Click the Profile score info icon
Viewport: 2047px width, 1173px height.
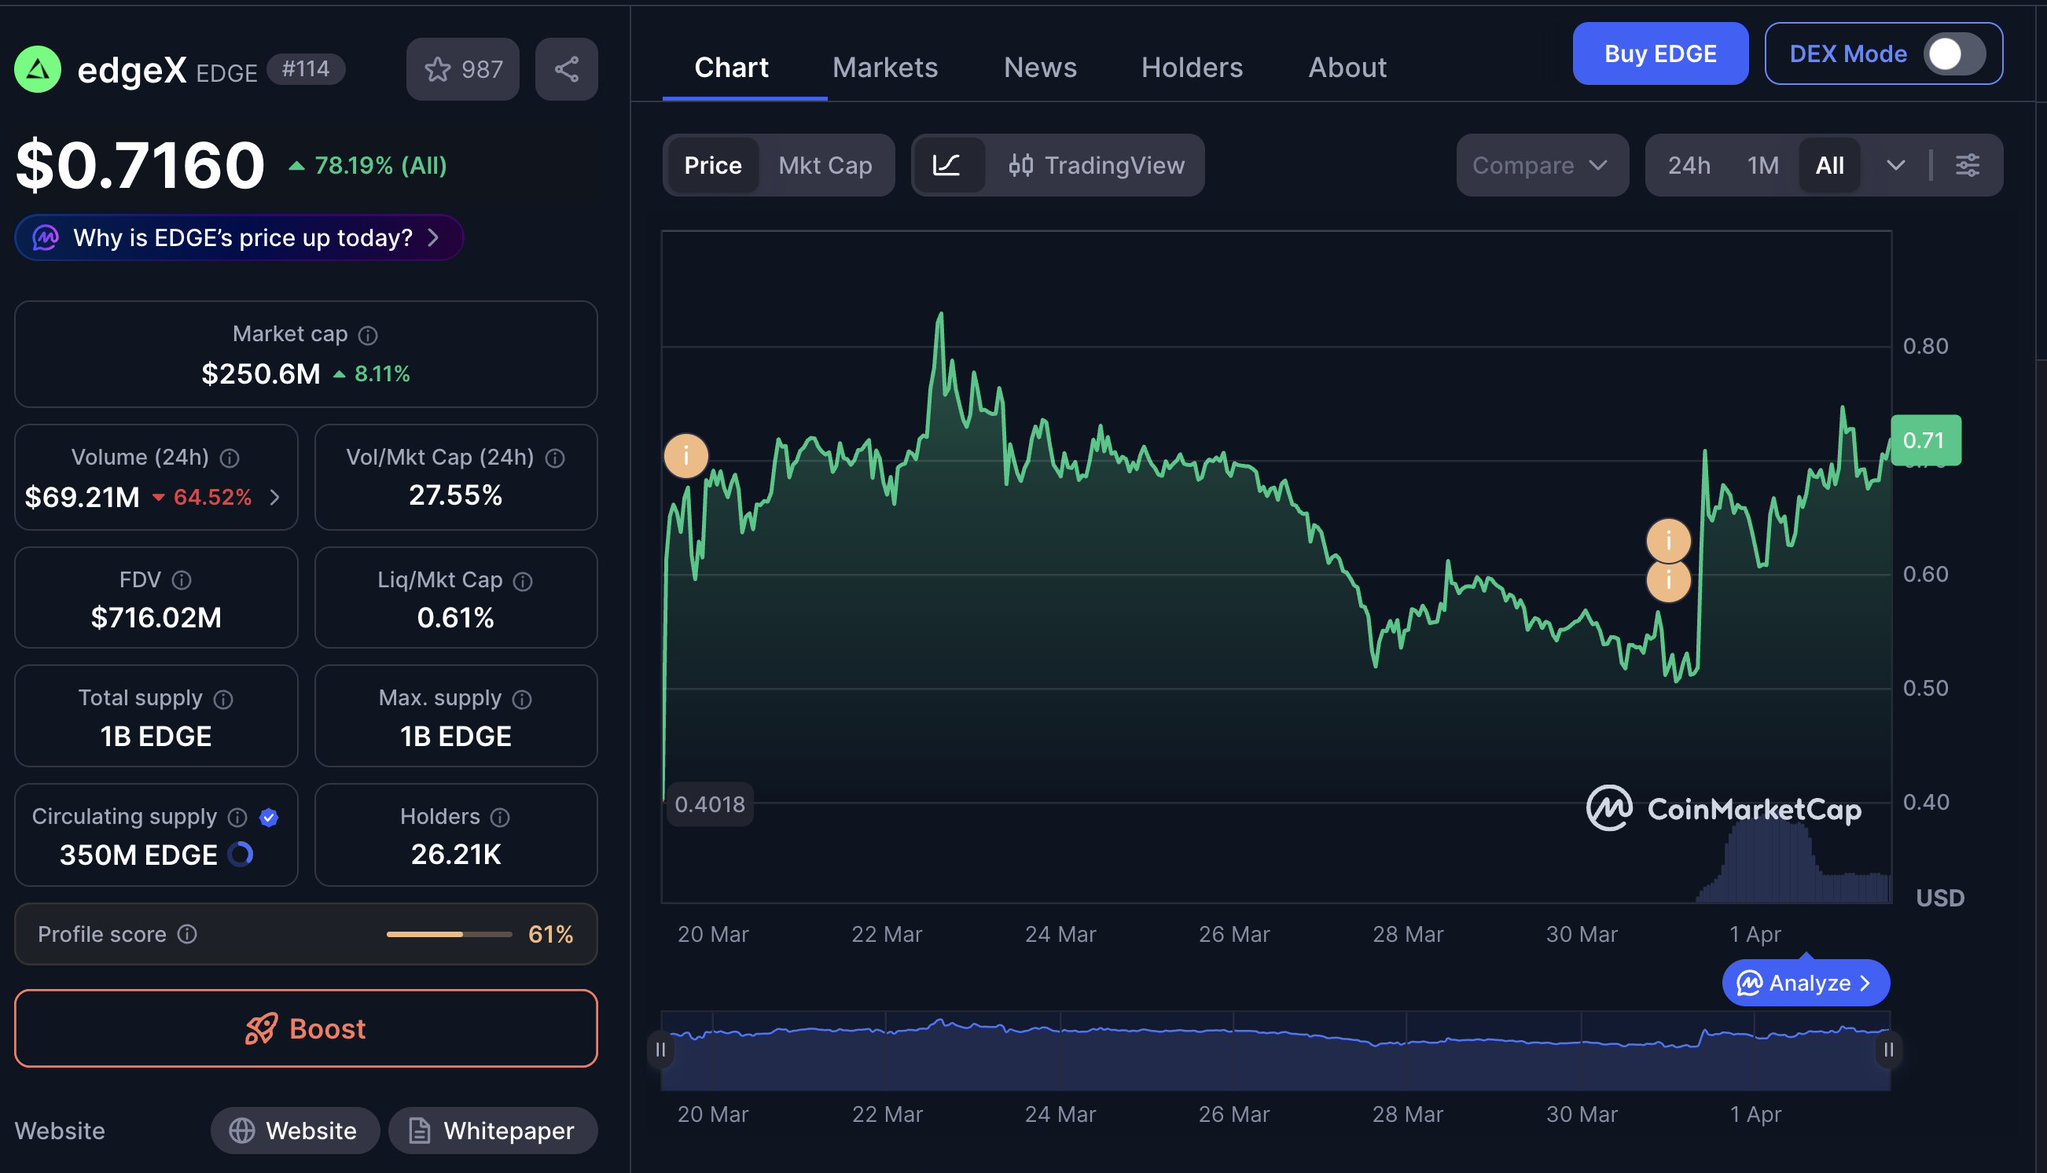click(187, 934)
